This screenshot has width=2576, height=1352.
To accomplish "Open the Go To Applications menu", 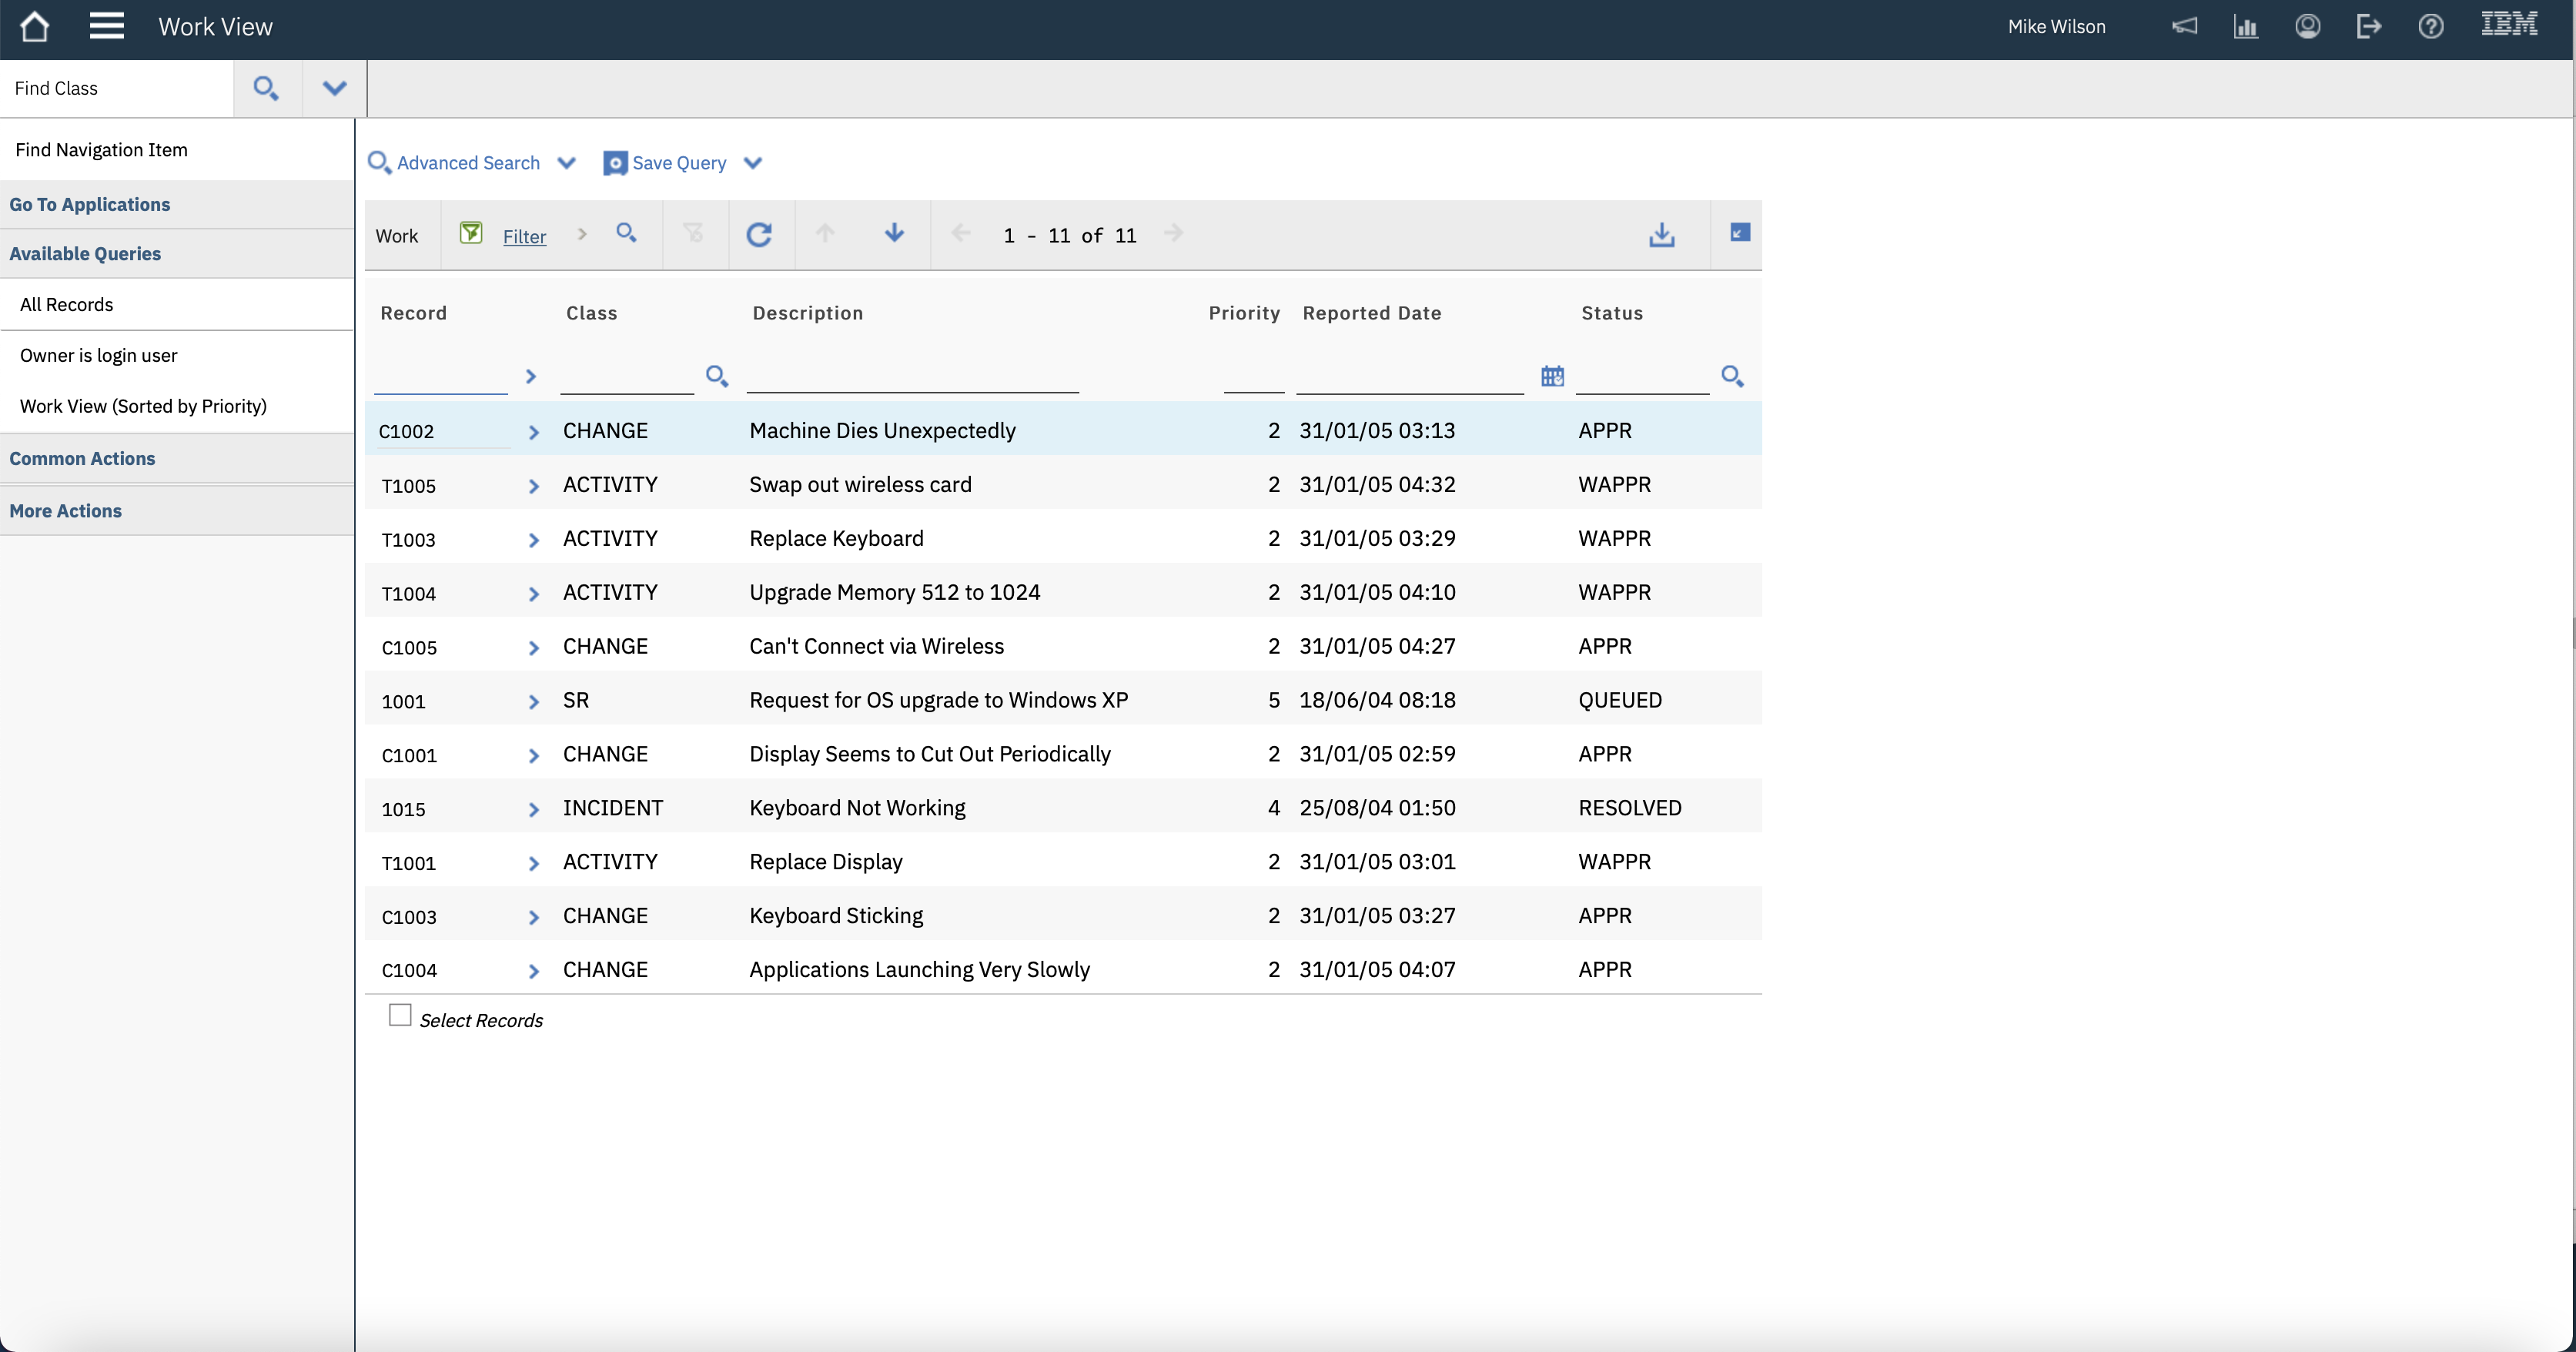I will pyautogui.click(x=90, y=203).
